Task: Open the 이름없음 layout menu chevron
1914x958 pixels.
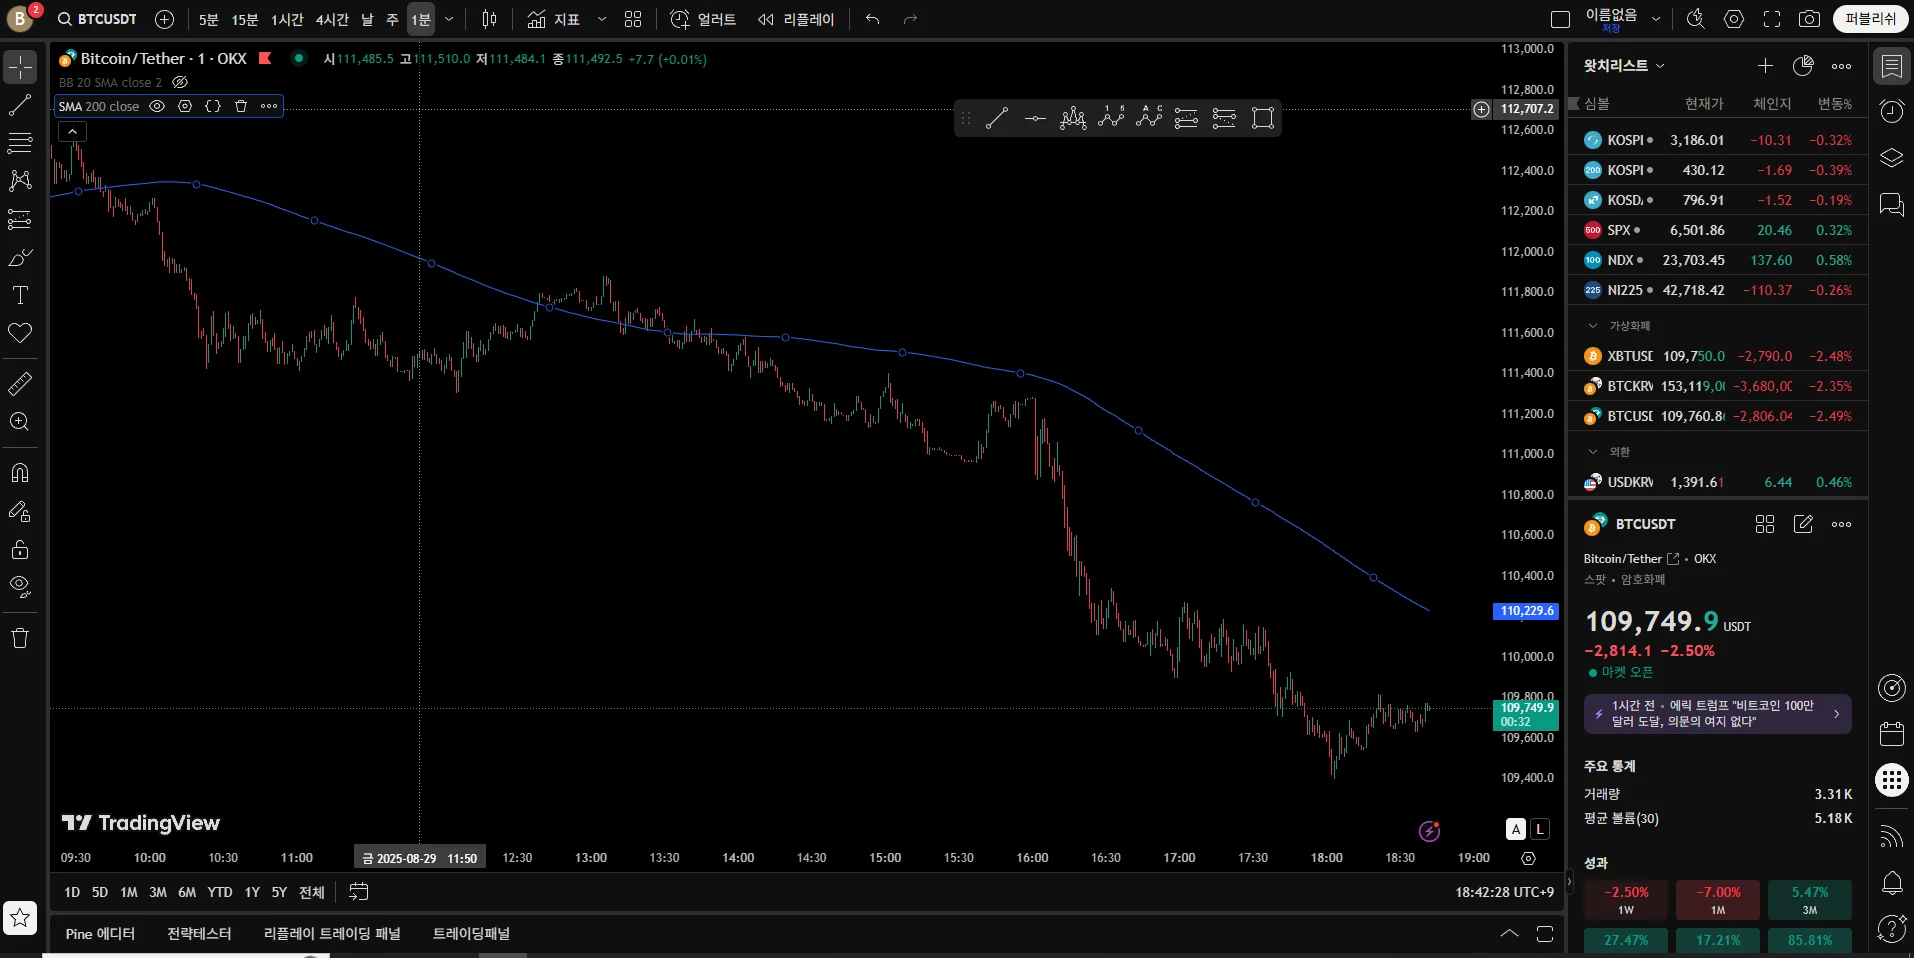Action: pyautogui.click(x=1656, y=19)
